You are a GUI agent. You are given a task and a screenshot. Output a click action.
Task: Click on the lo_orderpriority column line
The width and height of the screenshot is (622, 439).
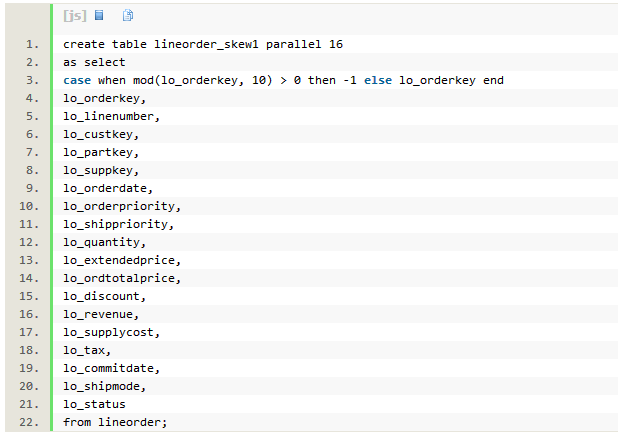coord(121,206)
